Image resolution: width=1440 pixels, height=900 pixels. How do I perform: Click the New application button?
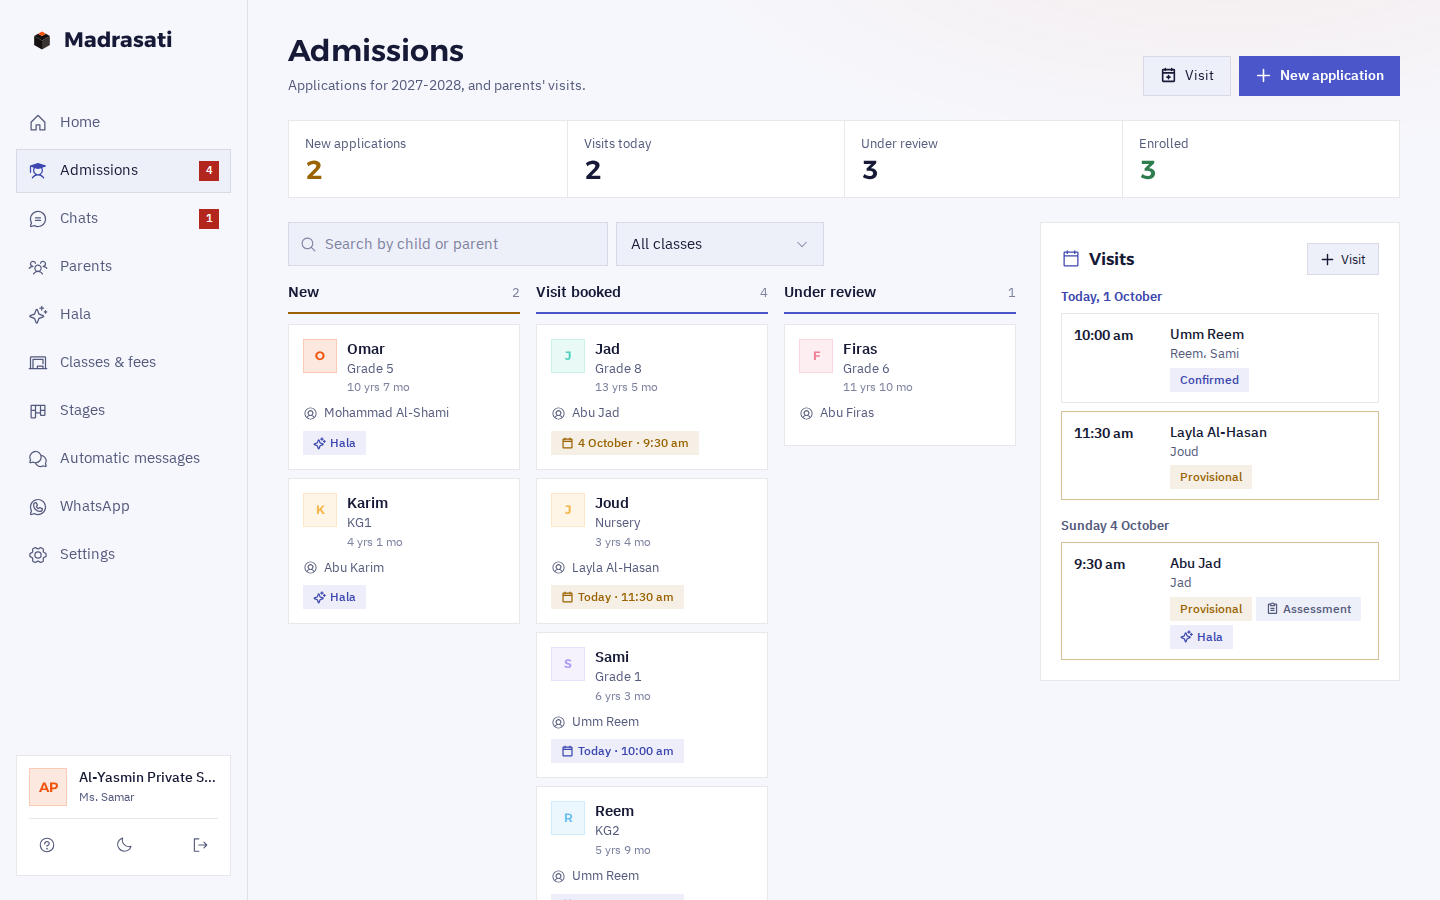point(1319,76)
